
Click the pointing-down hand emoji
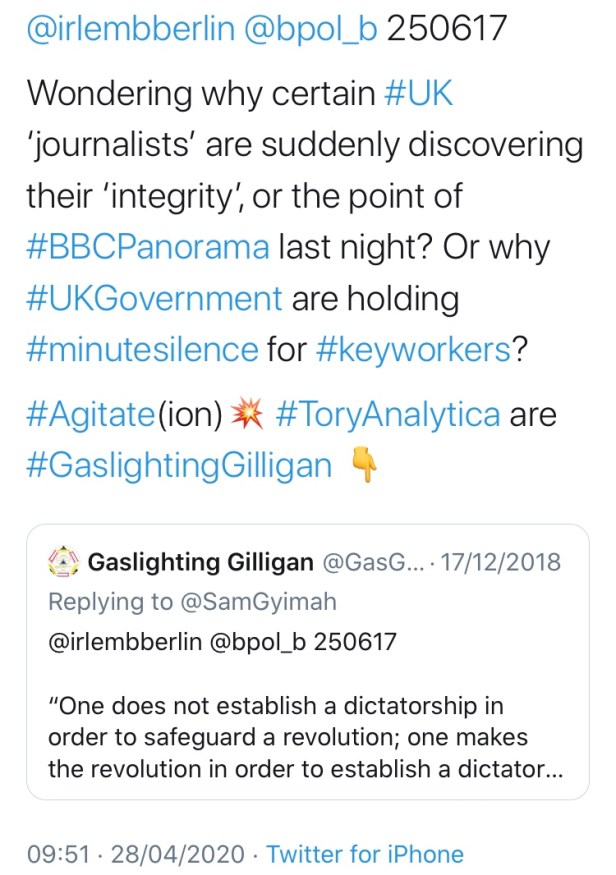[x=365, y=467]
